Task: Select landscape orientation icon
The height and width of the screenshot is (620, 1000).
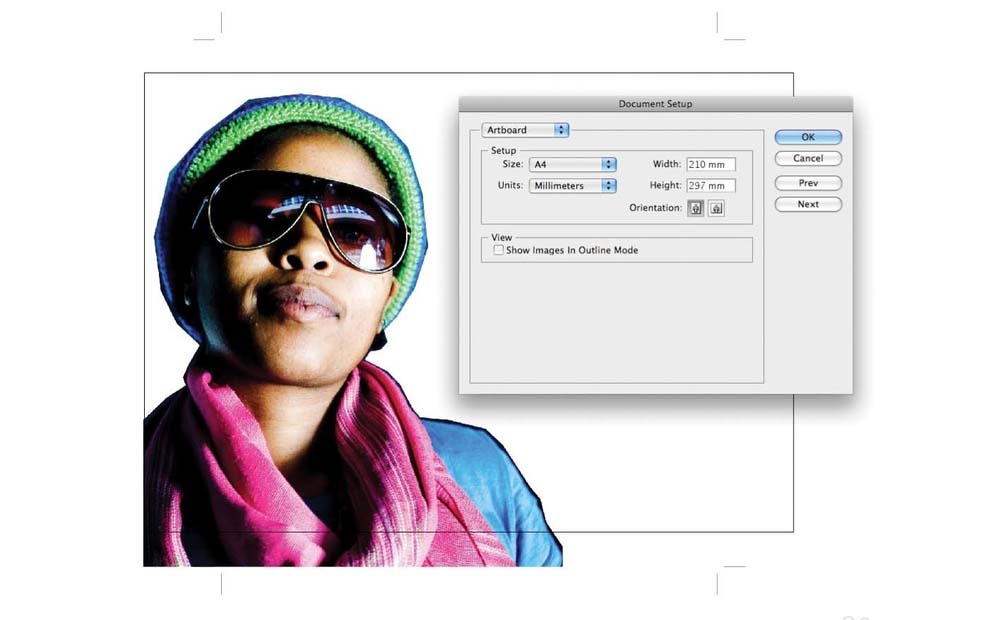Action: [x=716, y=209]
